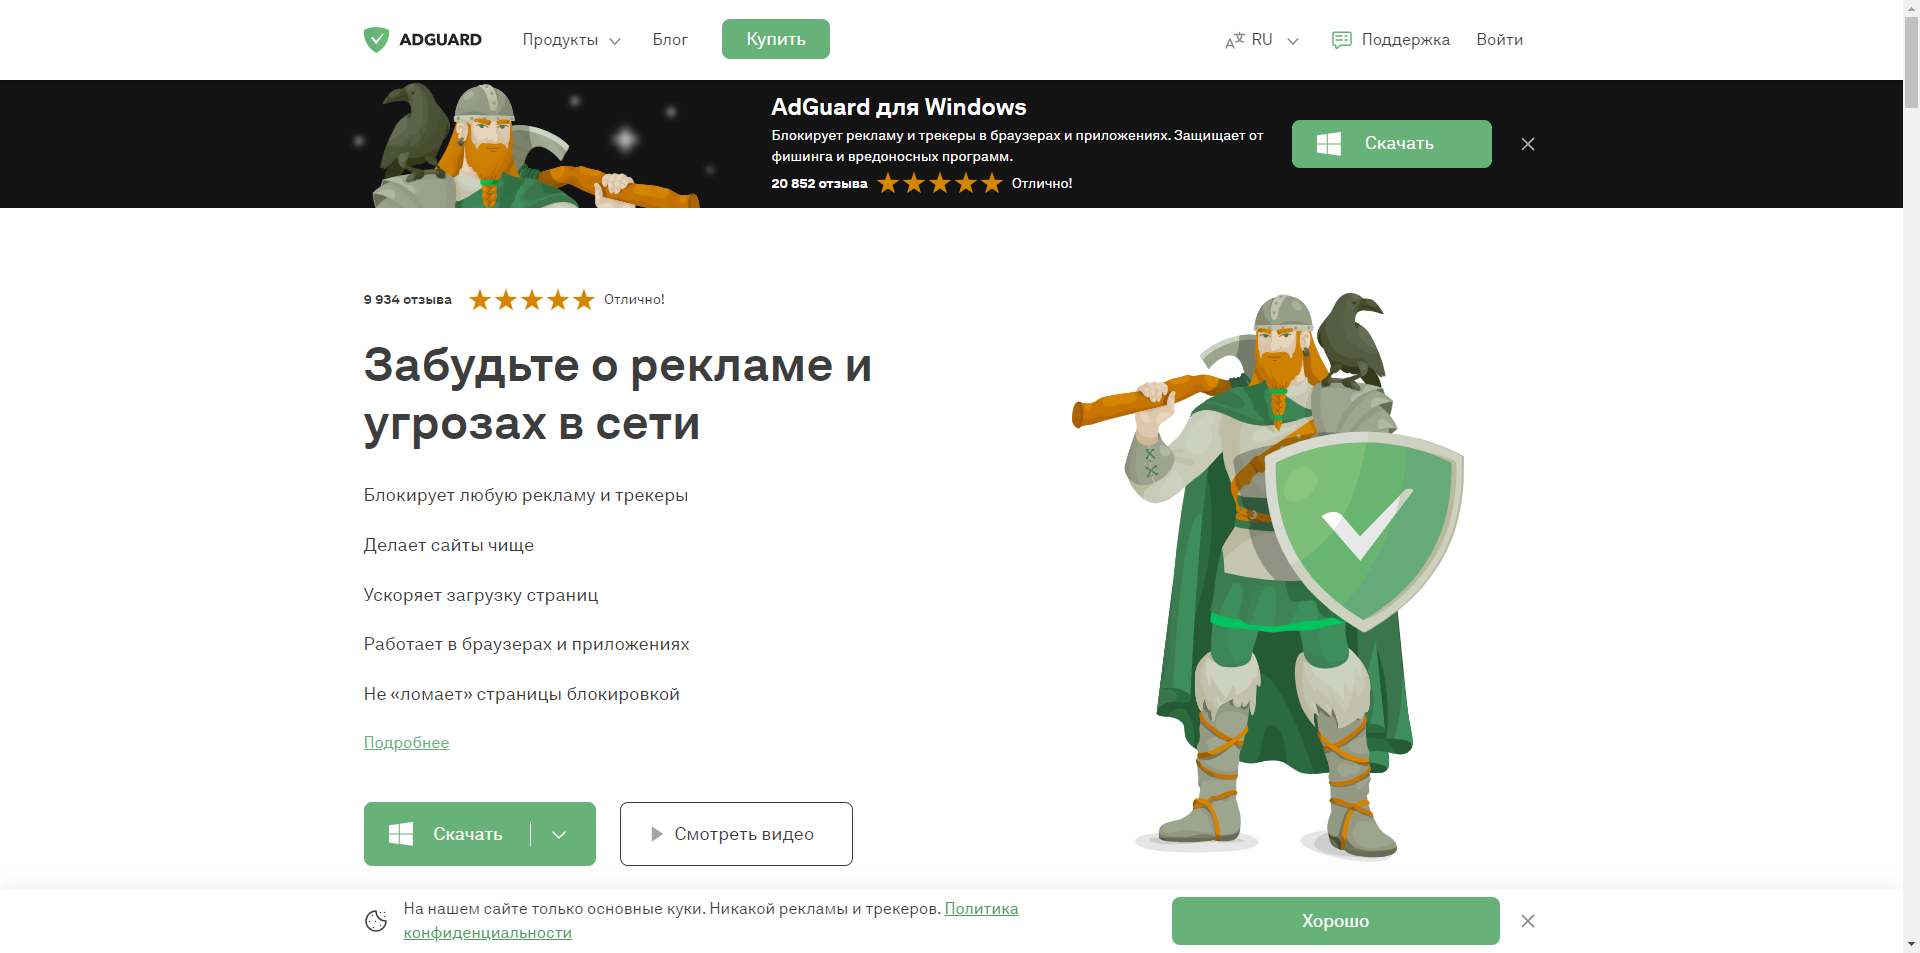This screenshot has width=1920, height=953.
Task: Click the green Купить button
Action: 776,39
